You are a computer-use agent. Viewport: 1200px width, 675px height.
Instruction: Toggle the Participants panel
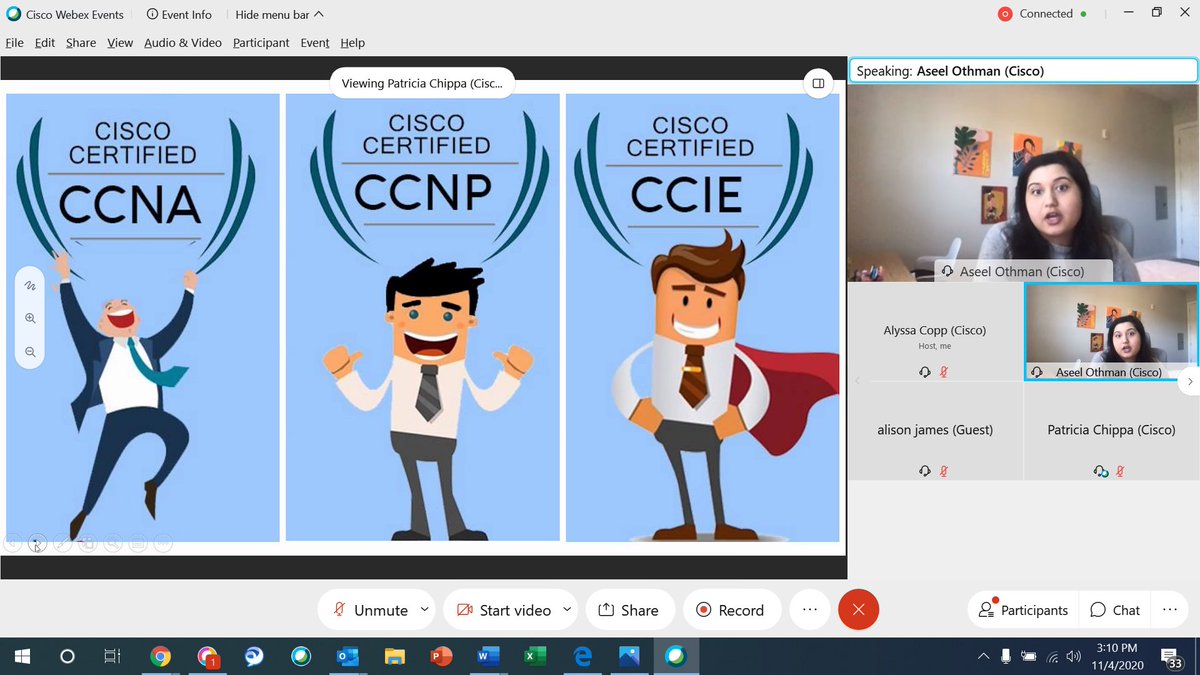(x=1024, y=610)
